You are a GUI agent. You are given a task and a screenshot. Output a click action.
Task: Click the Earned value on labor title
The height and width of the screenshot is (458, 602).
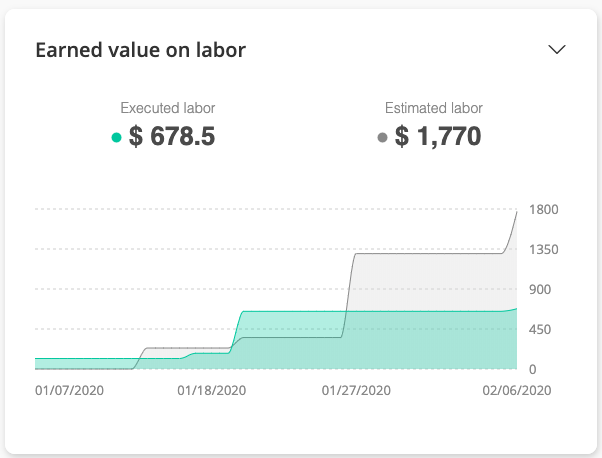pyautogui.click(x=141, y=50)
